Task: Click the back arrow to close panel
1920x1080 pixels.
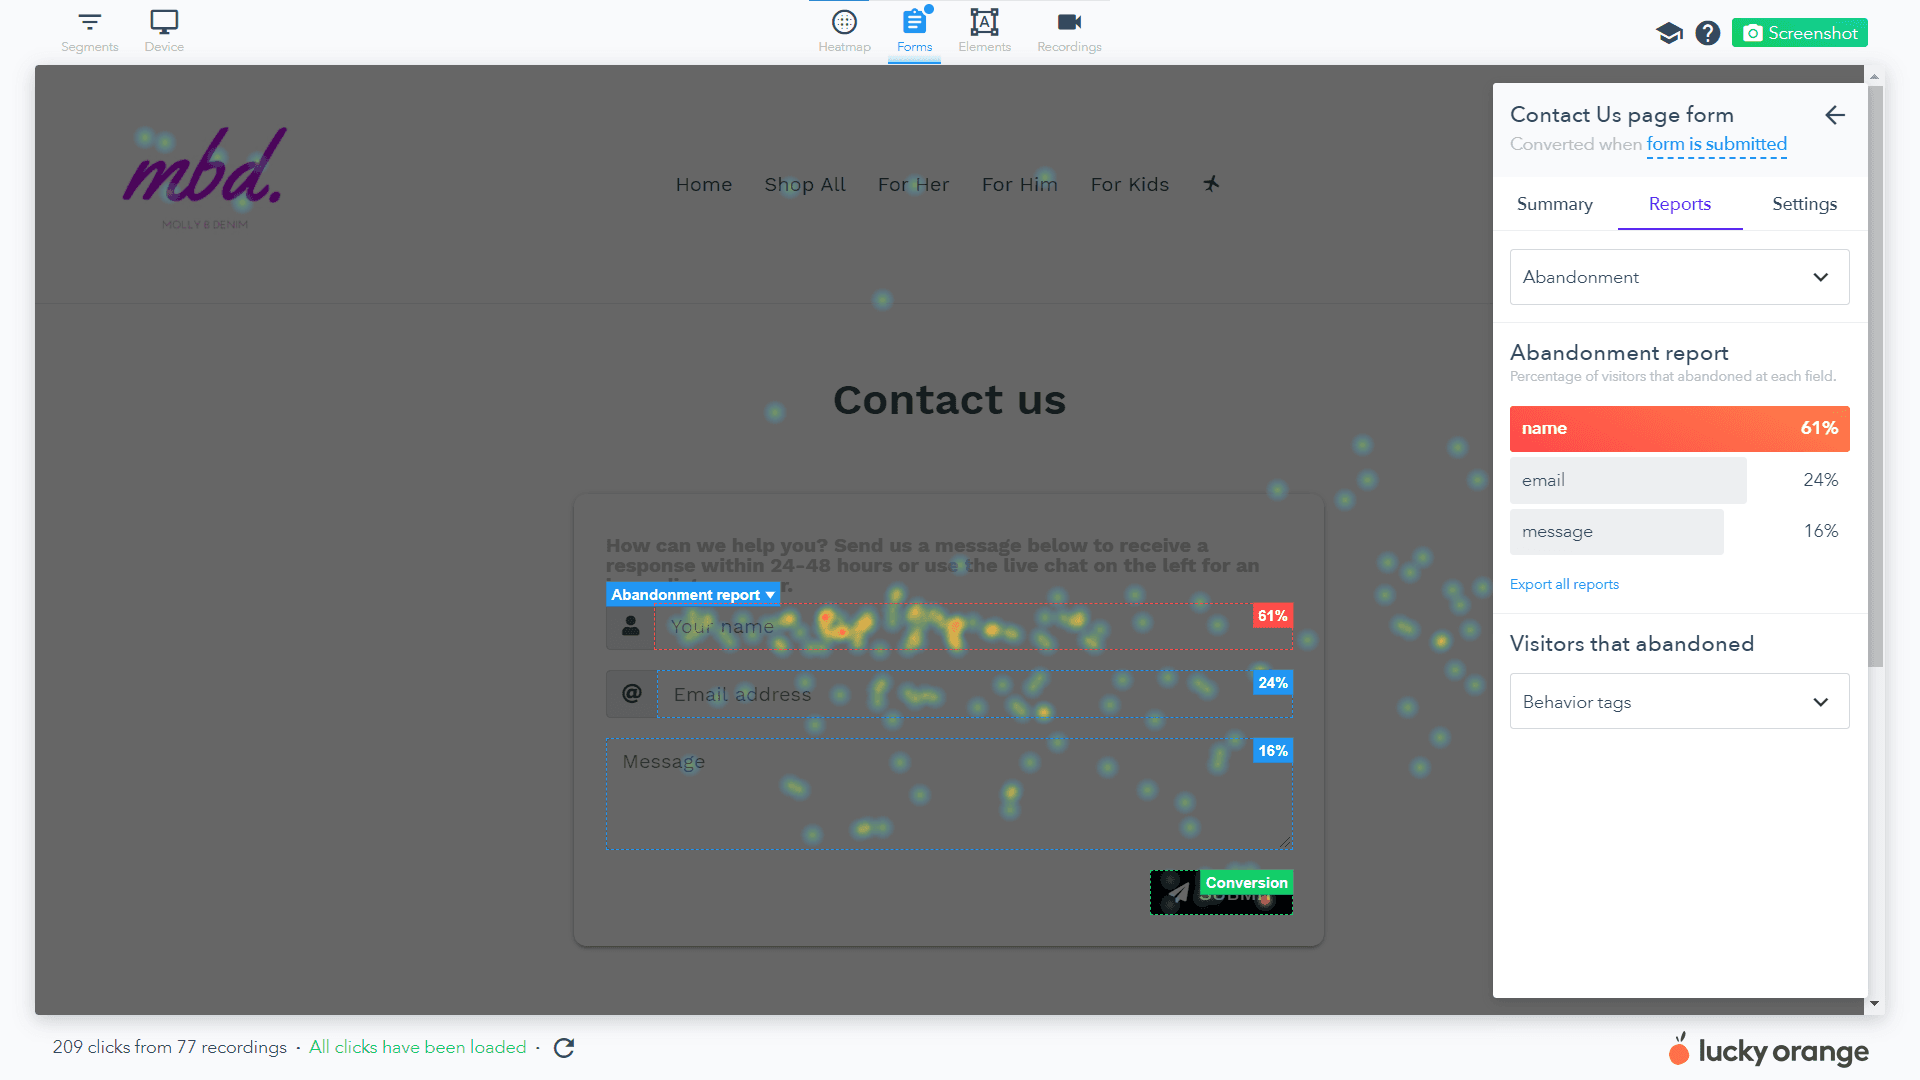Action: (1836, 115)
